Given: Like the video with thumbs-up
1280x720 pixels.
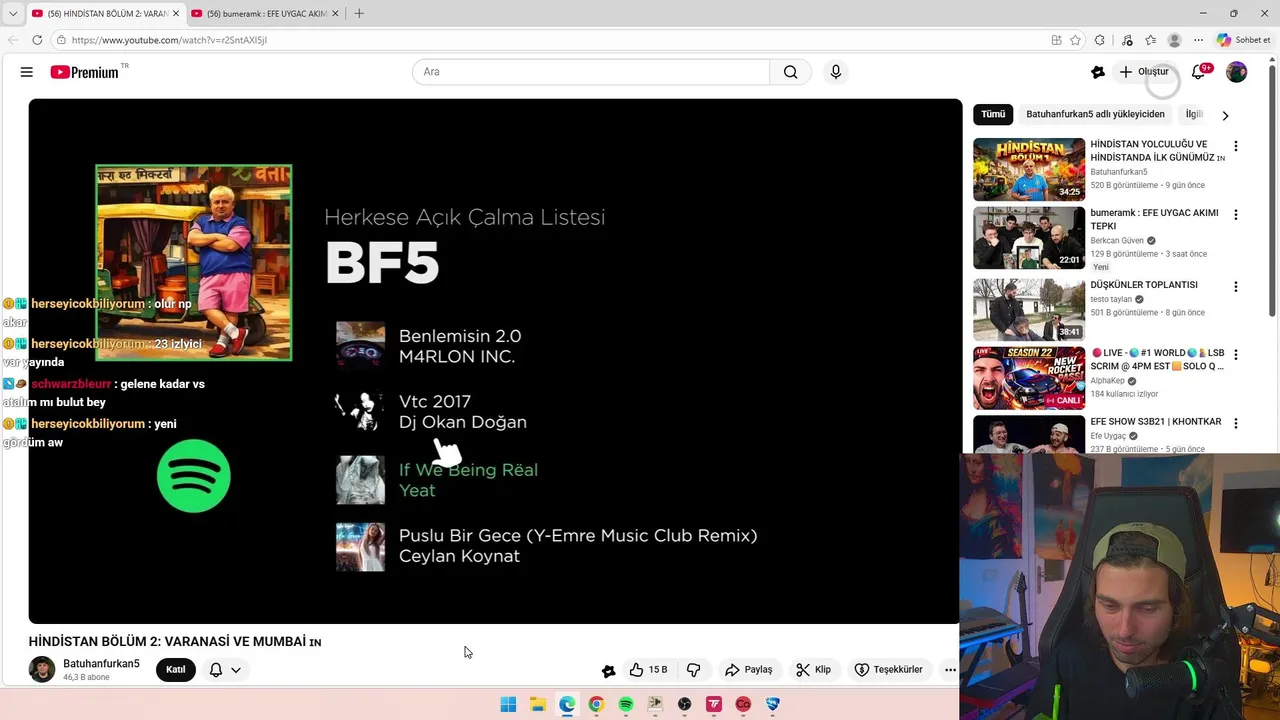Looking at the screenshot, I should (648, 670).
